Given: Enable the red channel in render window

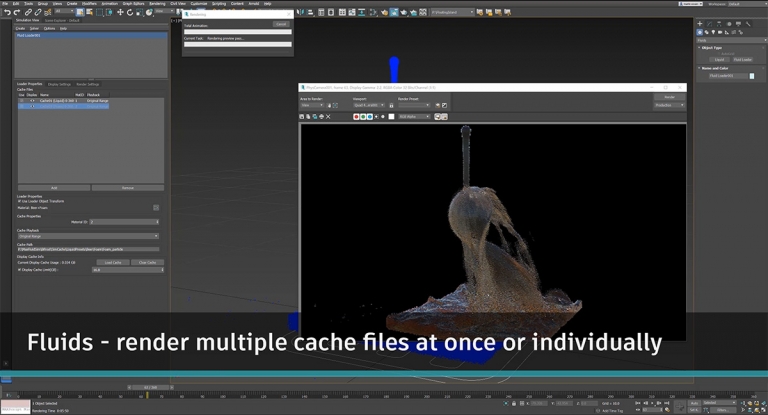Looking at the screenshot, I should tap(356, 117).
